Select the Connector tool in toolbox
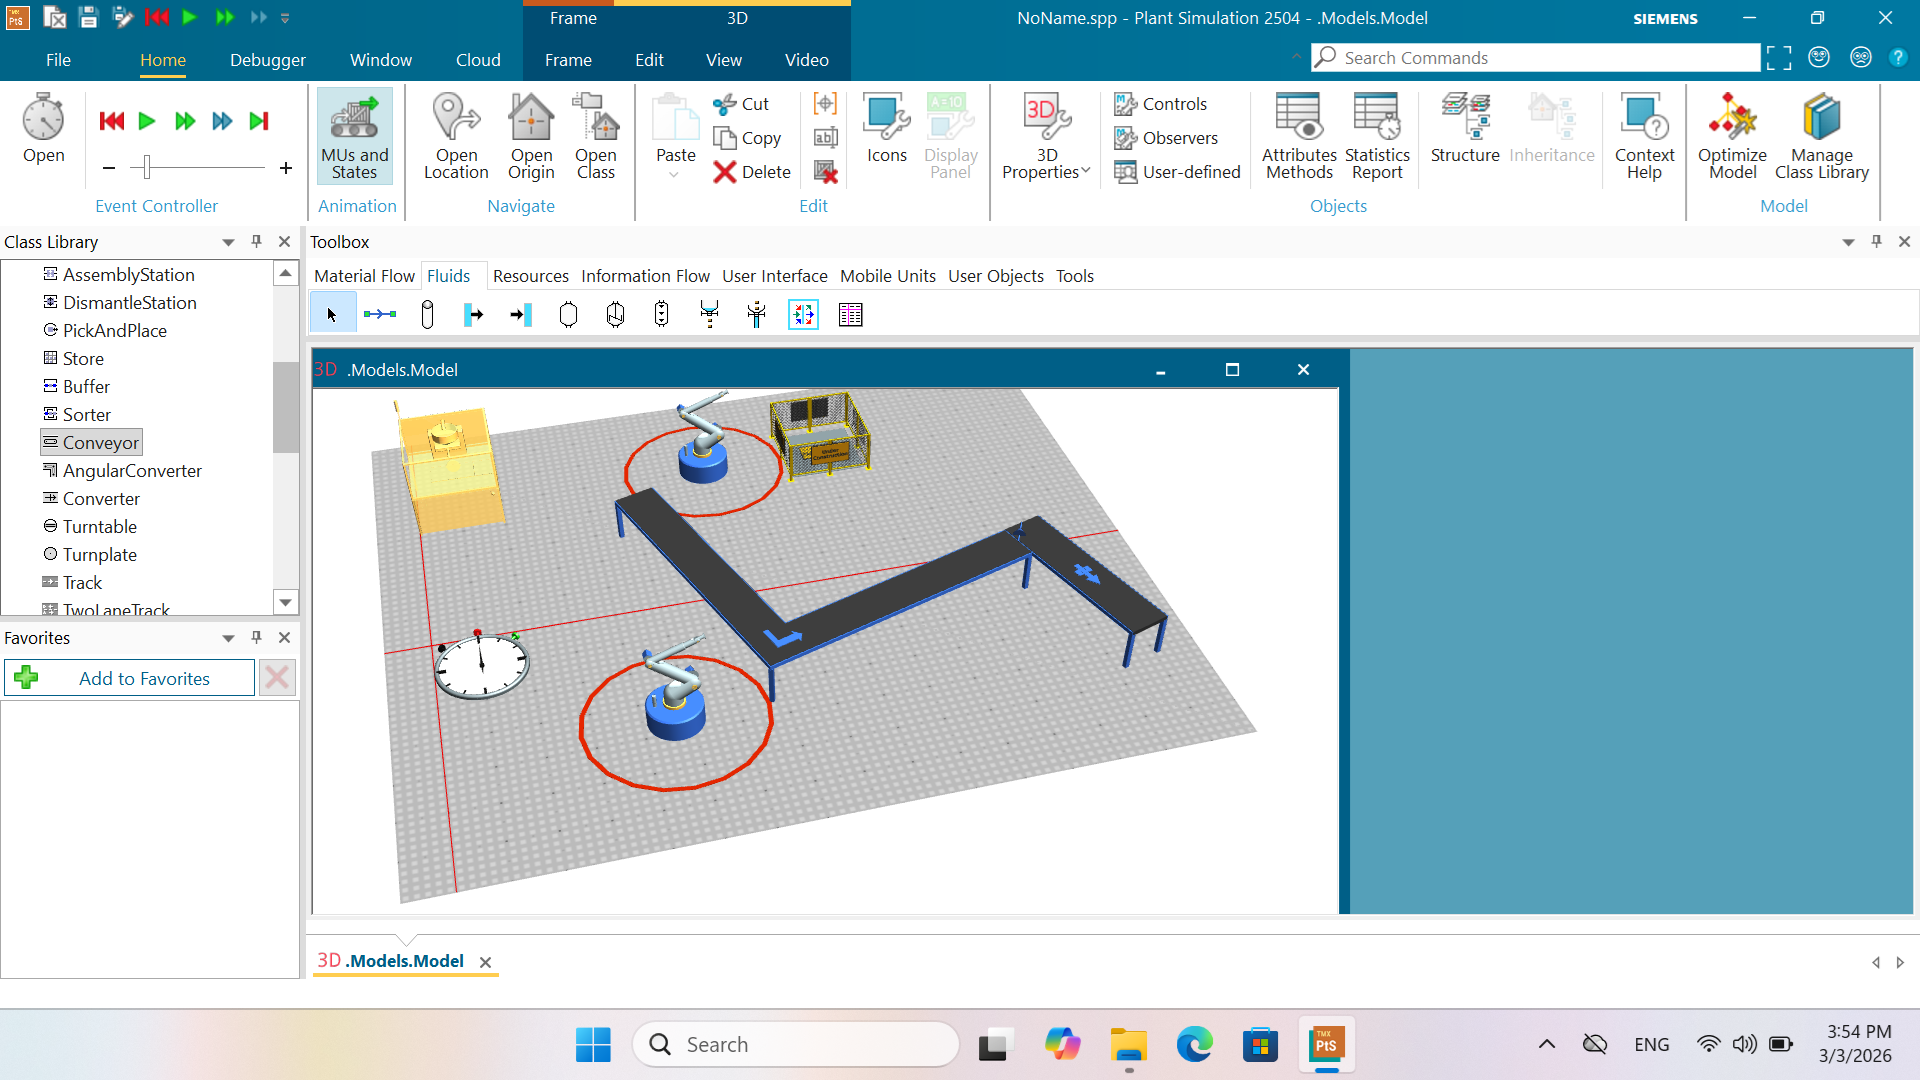The image size is (1920, 1080). tap(380, 315)
